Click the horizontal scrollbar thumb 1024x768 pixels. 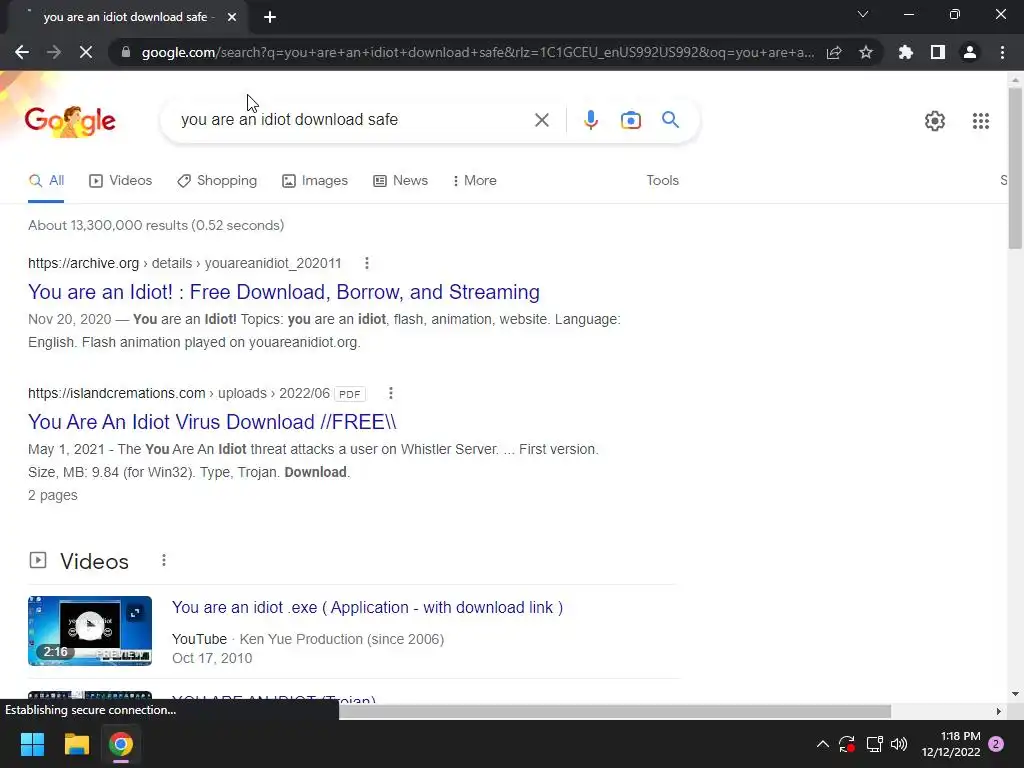[615, 711]
